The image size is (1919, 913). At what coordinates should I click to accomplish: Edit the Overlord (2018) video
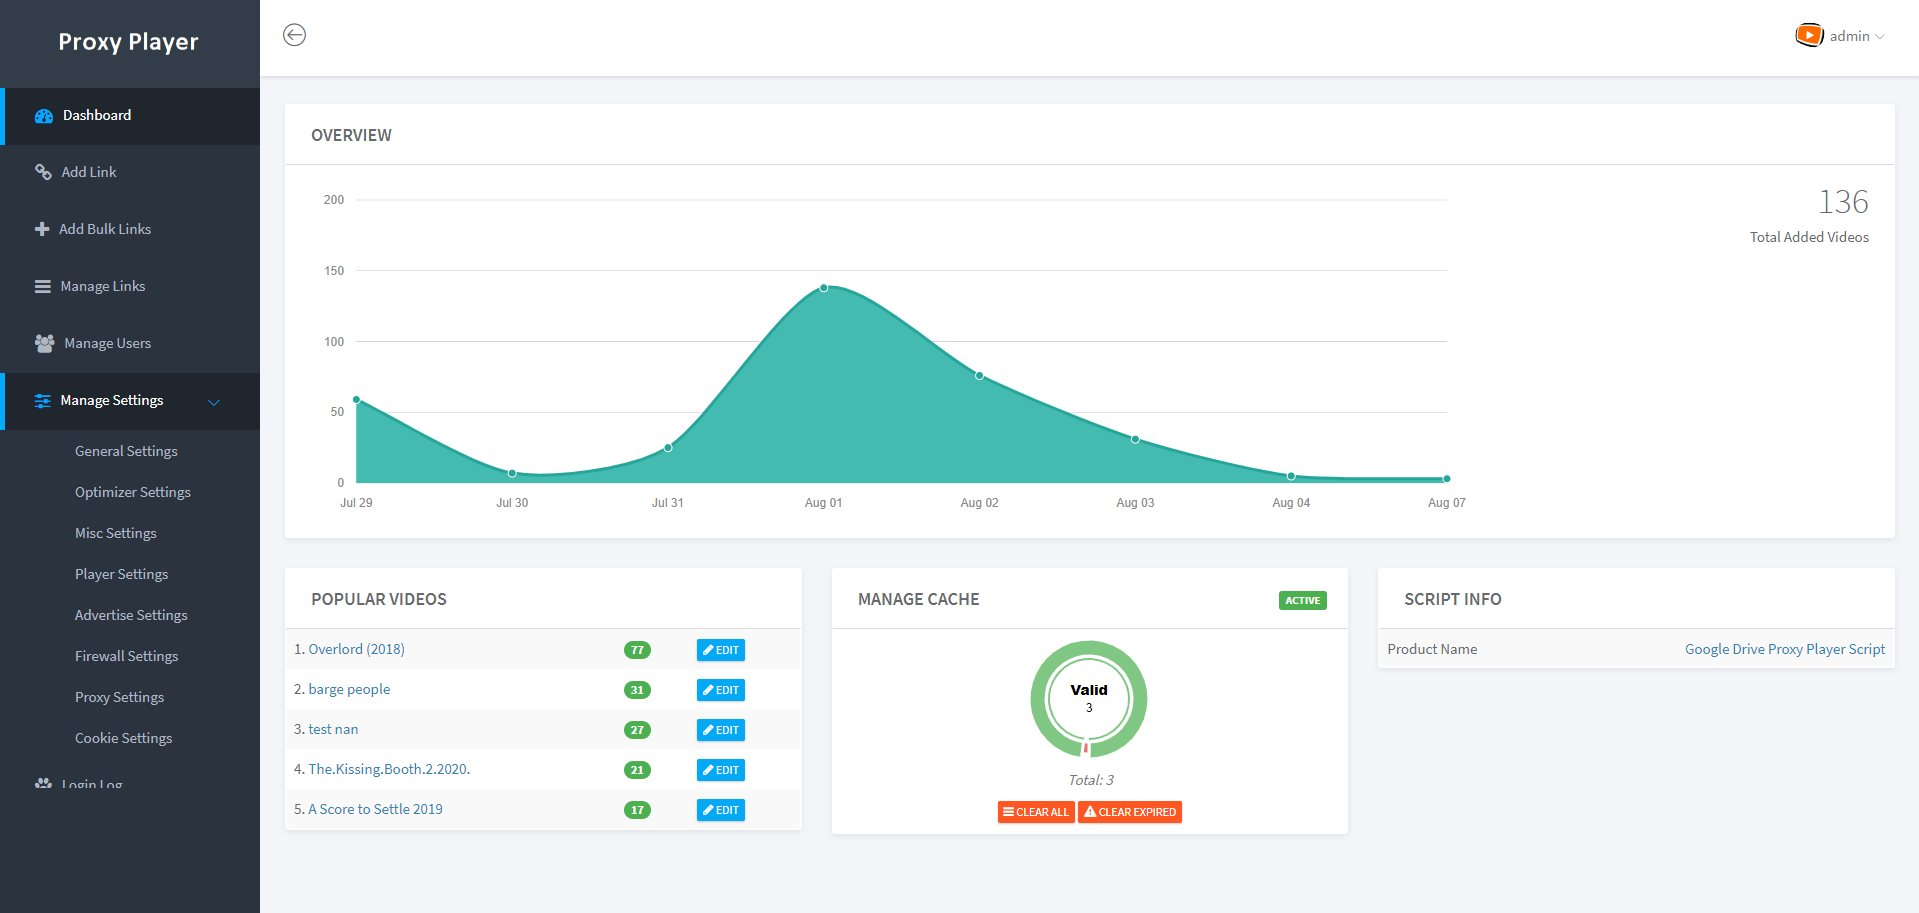tap(720, 650)
